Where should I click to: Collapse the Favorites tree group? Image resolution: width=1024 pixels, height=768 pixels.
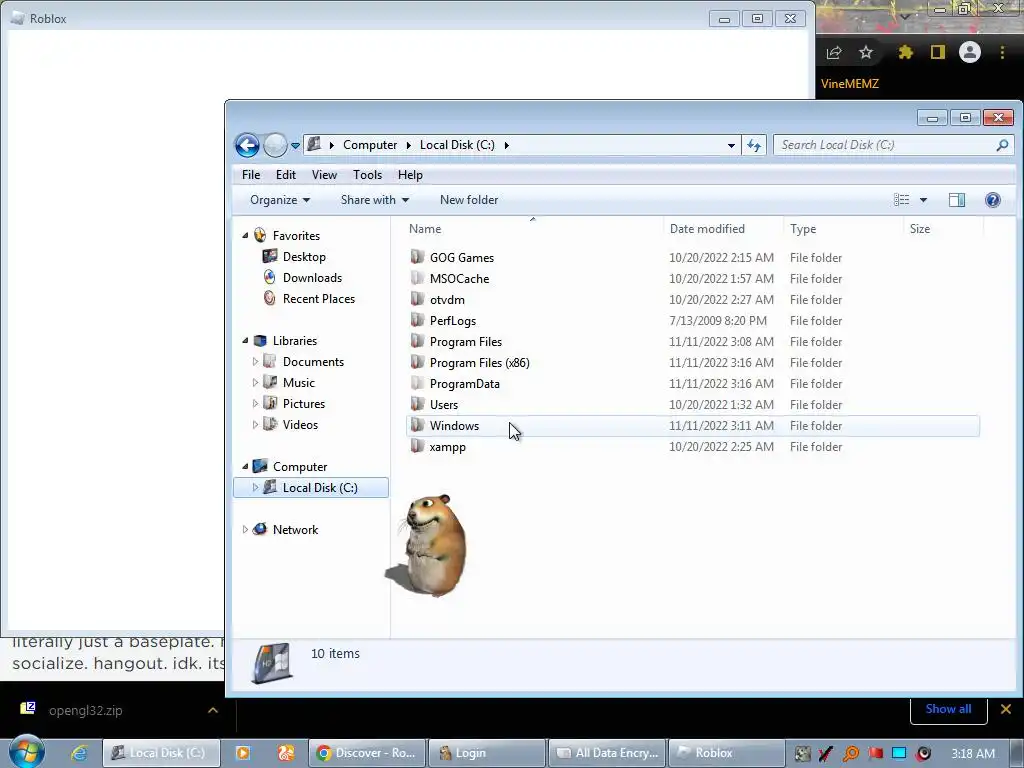(246, 236)
